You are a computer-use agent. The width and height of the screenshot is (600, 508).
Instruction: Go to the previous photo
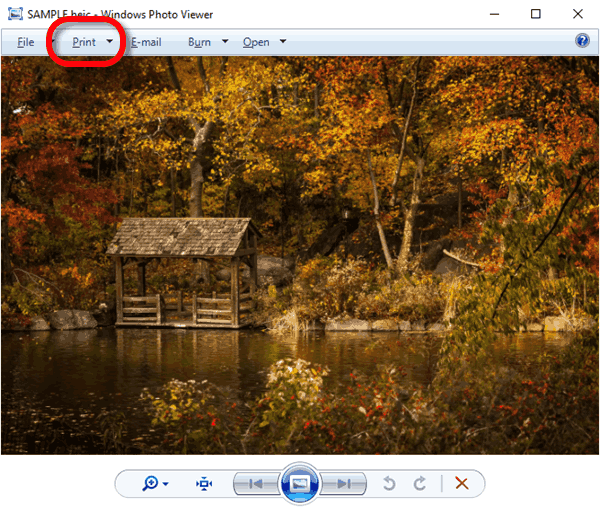tap(256, 484)
